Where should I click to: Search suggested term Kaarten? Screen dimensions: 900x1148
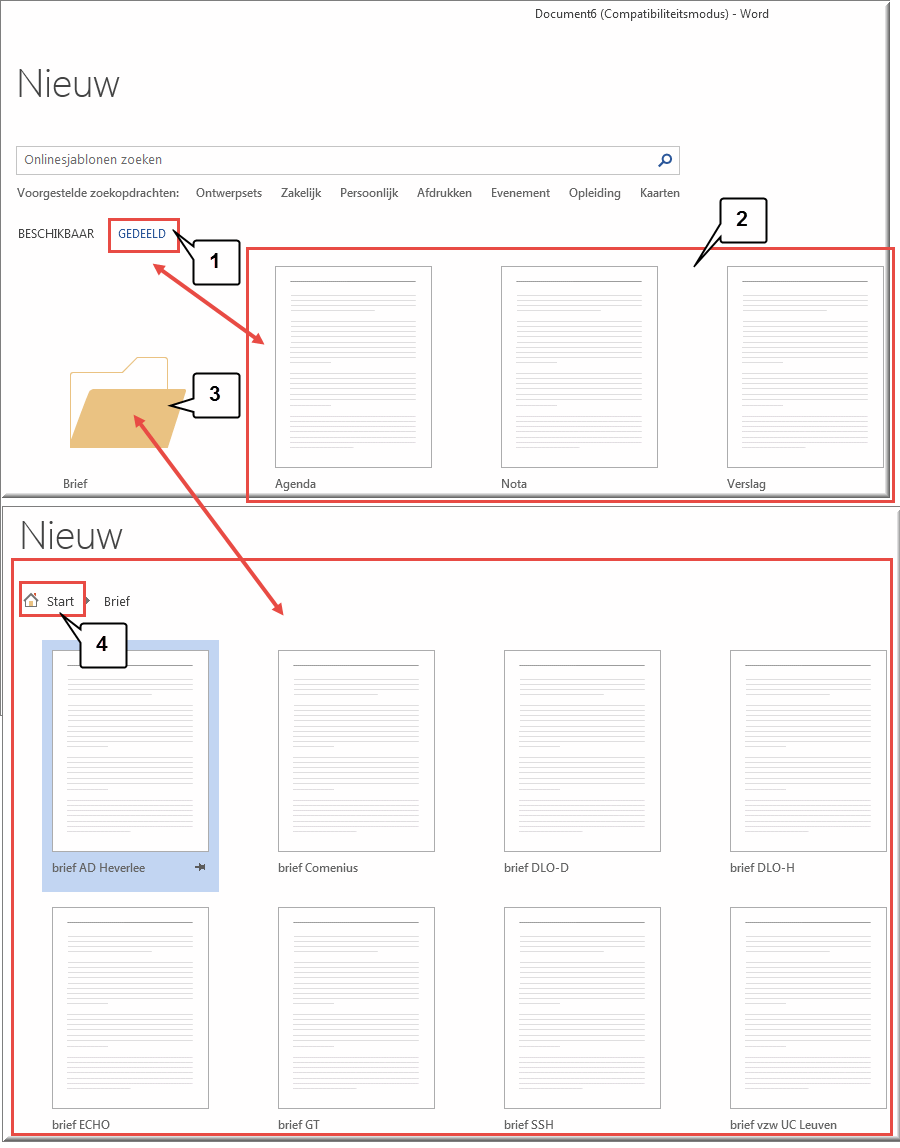pyautogui.click(x=660, y=193)
